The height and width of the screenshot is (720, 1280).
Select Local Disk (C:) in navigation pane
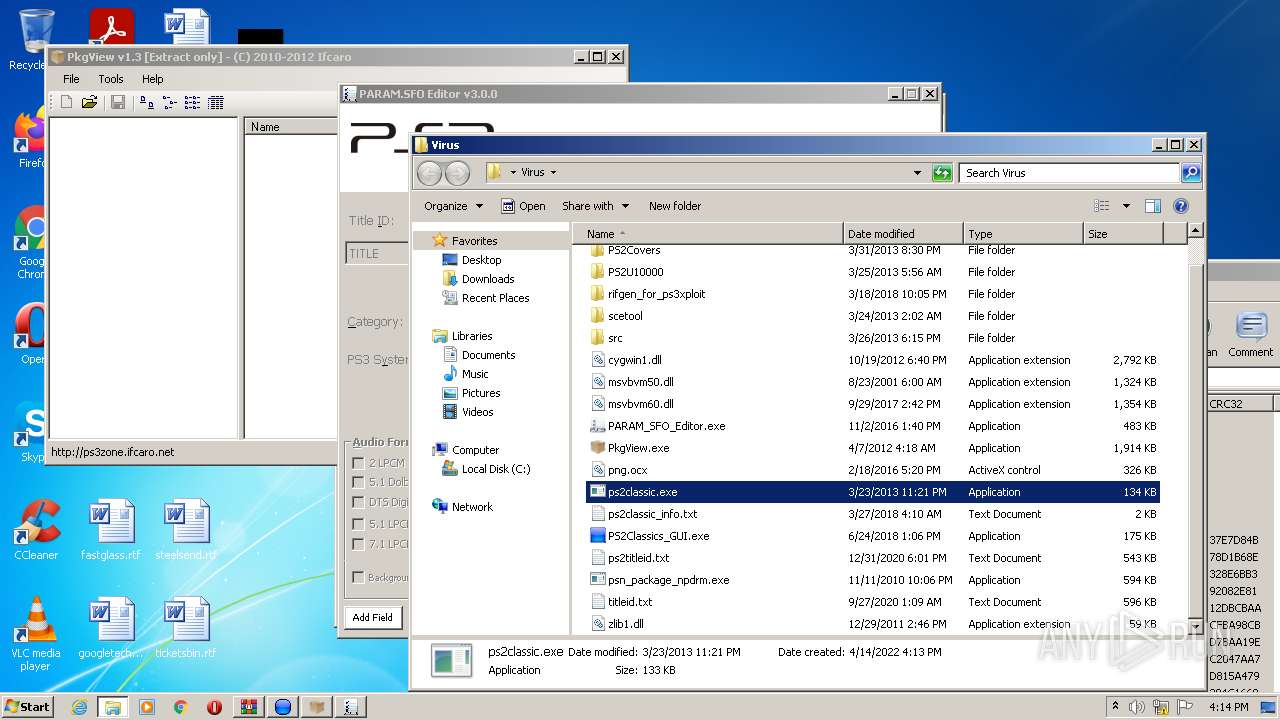point(496,469)
